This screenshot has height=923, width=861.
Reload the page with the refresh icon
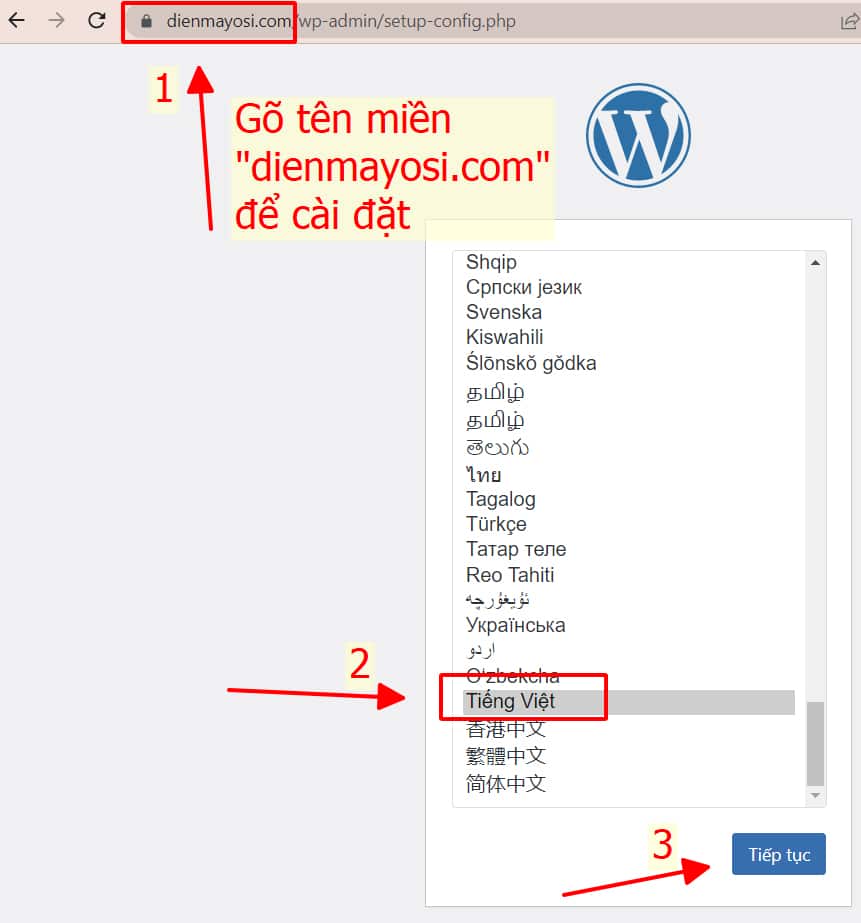pyautogui.click(x=95, y=20)
